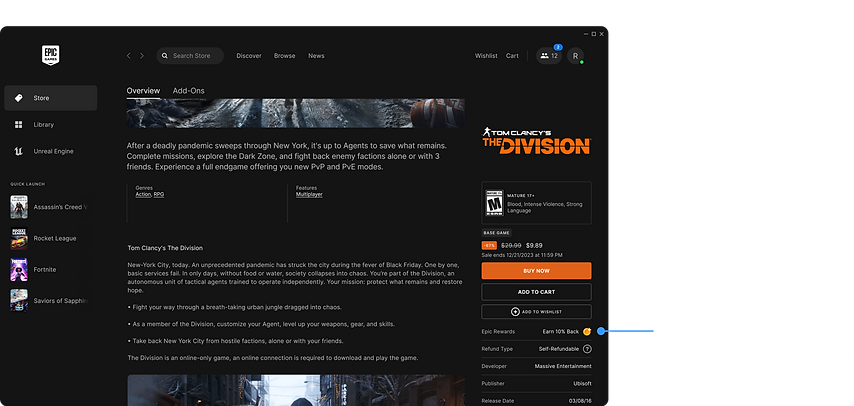Click the BUY NOW button
The image size is (854, 406).
(x=536, y=271)
